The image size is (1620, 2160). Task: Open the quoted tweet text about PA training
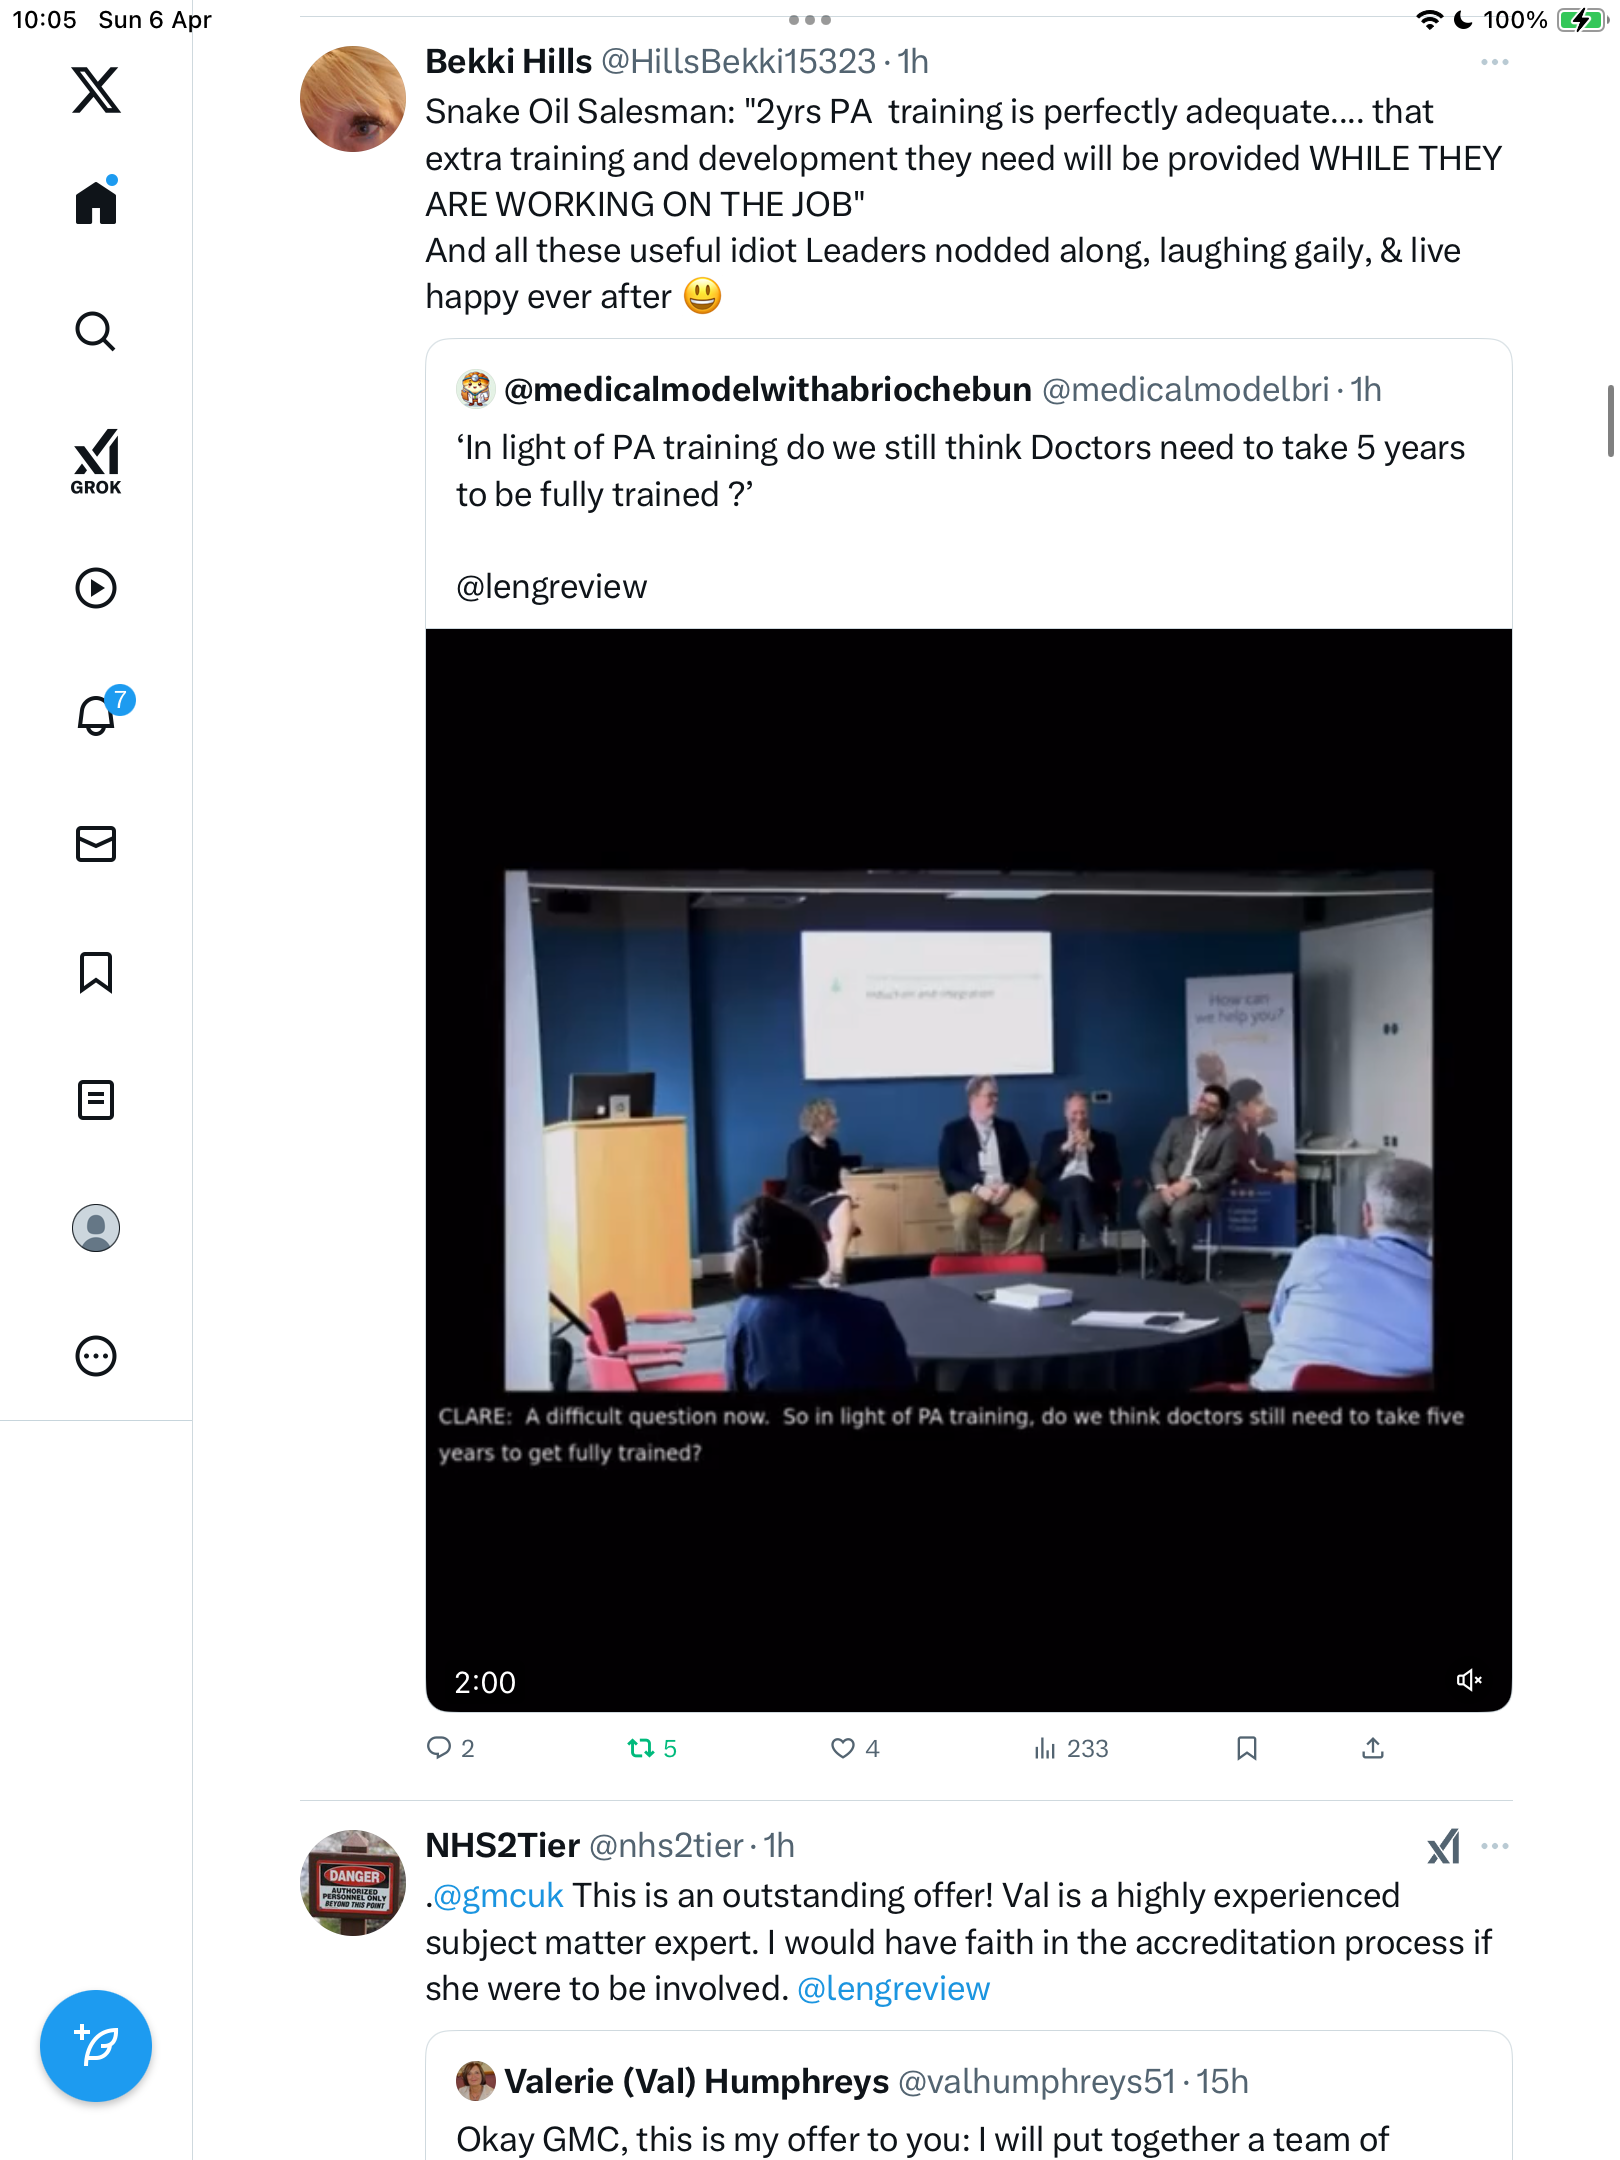[960, 471]
